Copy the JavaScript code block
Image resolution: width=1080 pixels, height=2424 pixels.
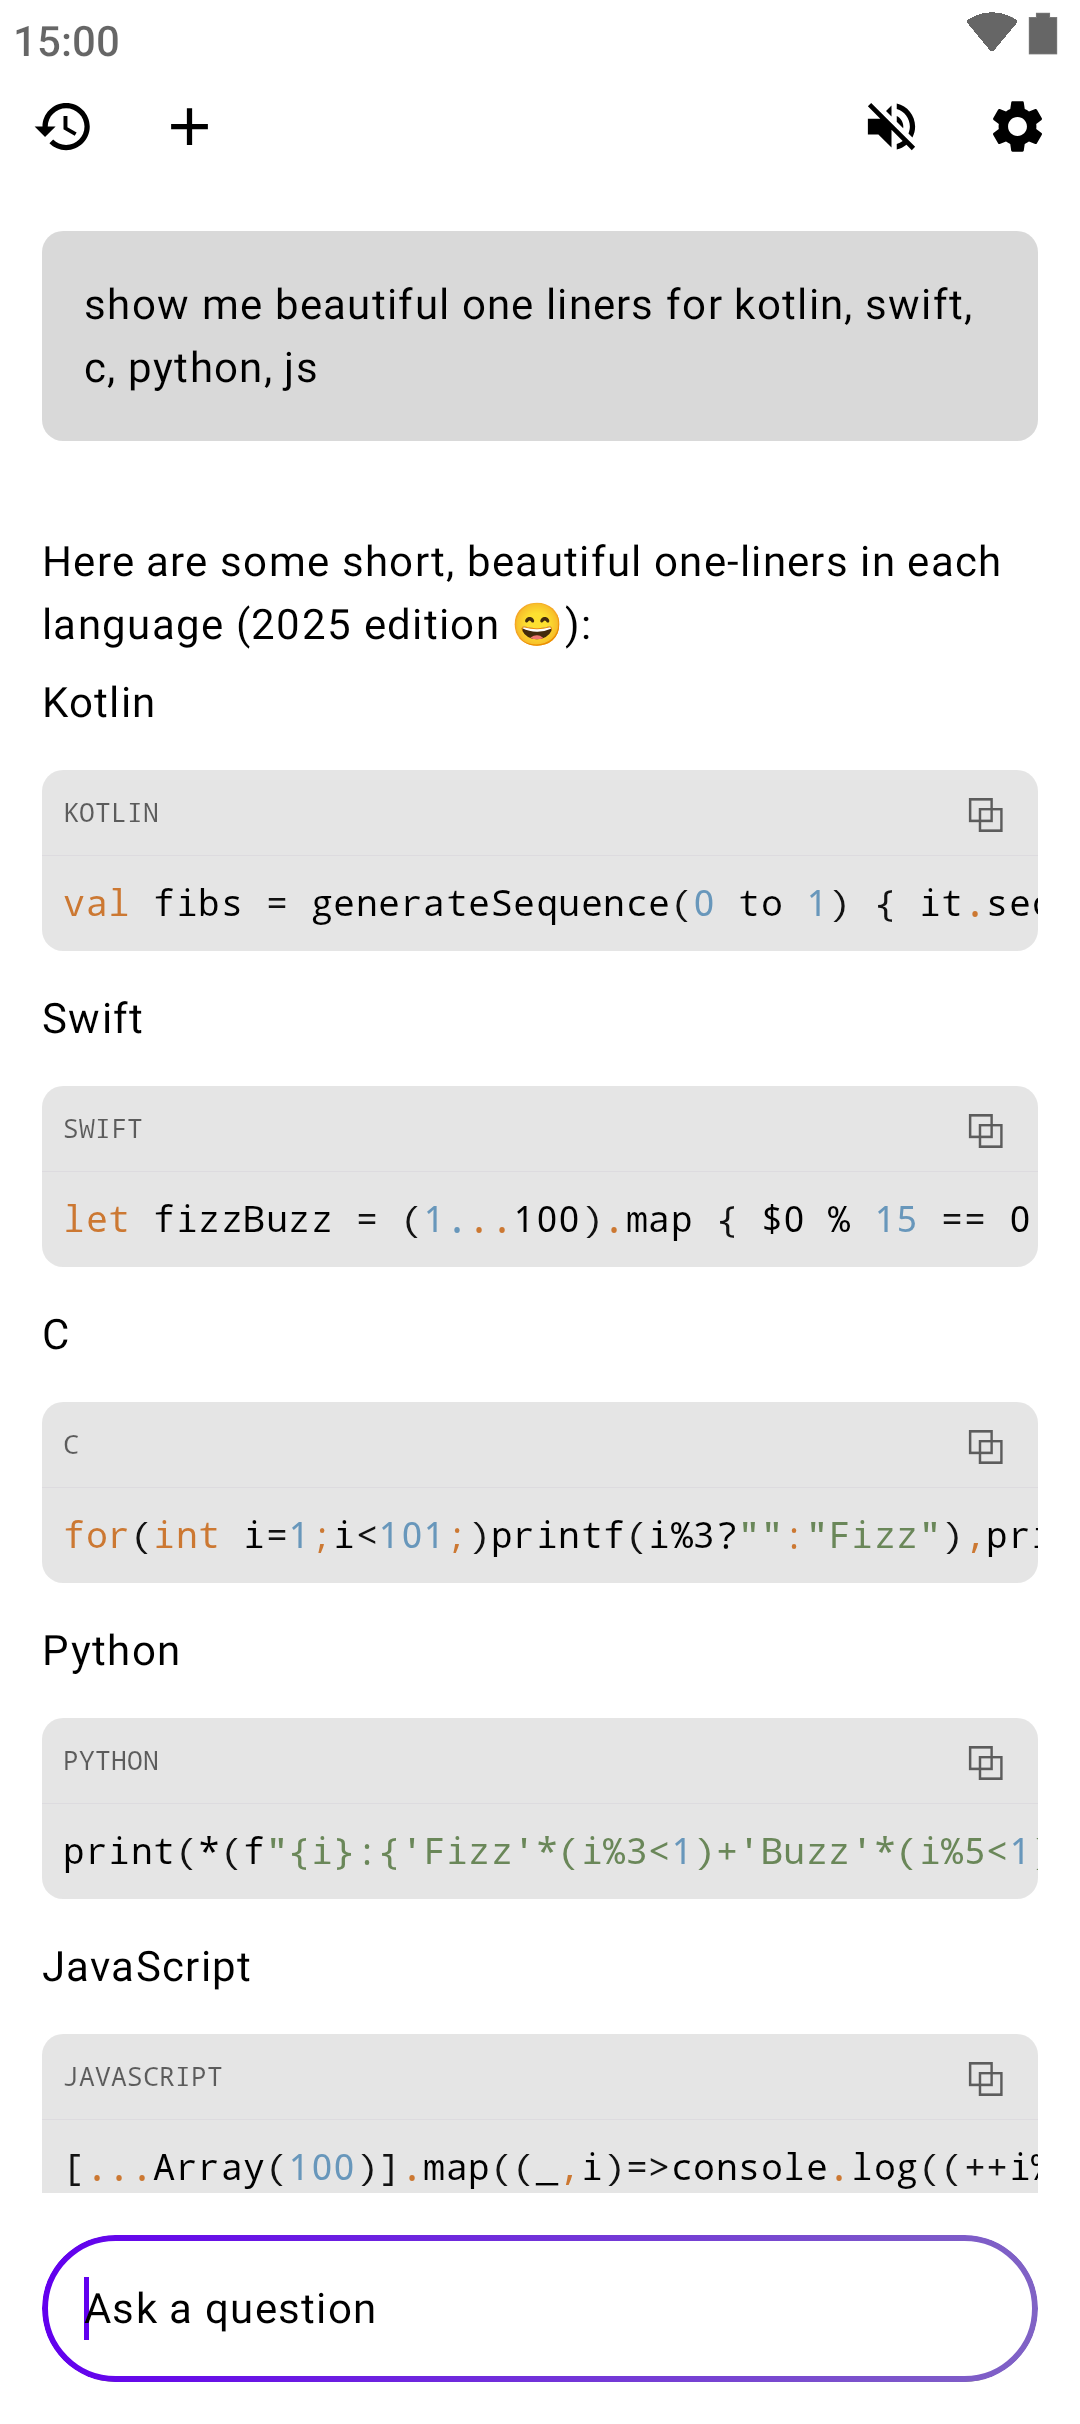click(x=985, y=2078)
